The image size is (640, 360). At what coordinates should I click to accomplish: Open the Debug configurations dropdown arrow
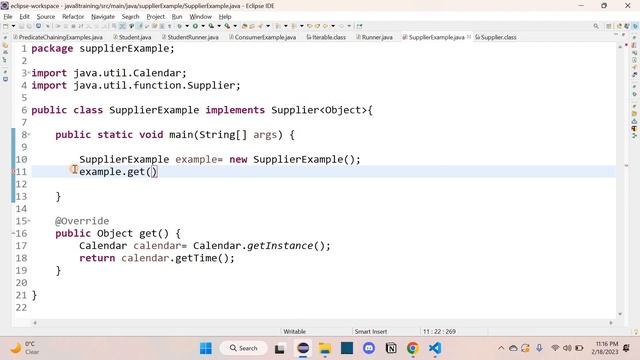pos(187,26)
